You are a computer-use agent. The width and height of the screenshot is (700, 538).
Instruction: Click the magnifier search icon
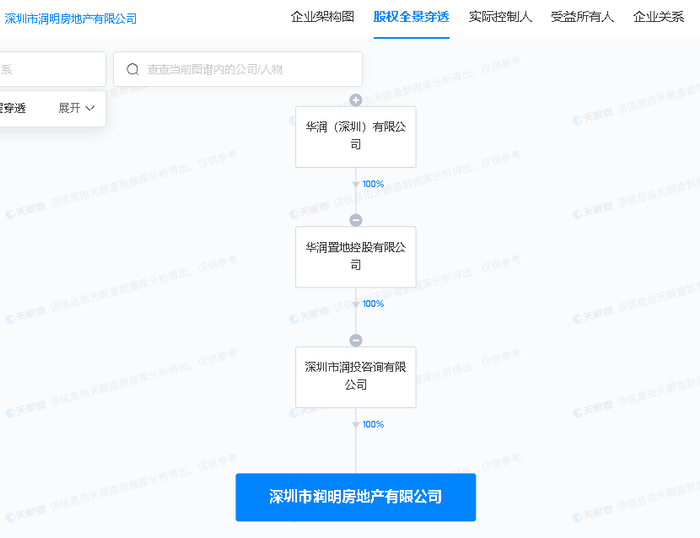click(x=133, y=69)
